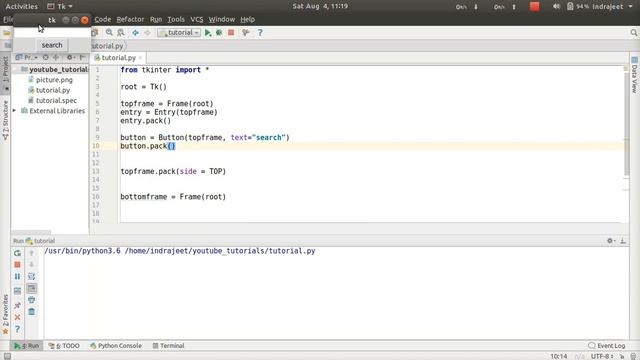
Task: Open help via toolbar question mark
Action: 260,33
